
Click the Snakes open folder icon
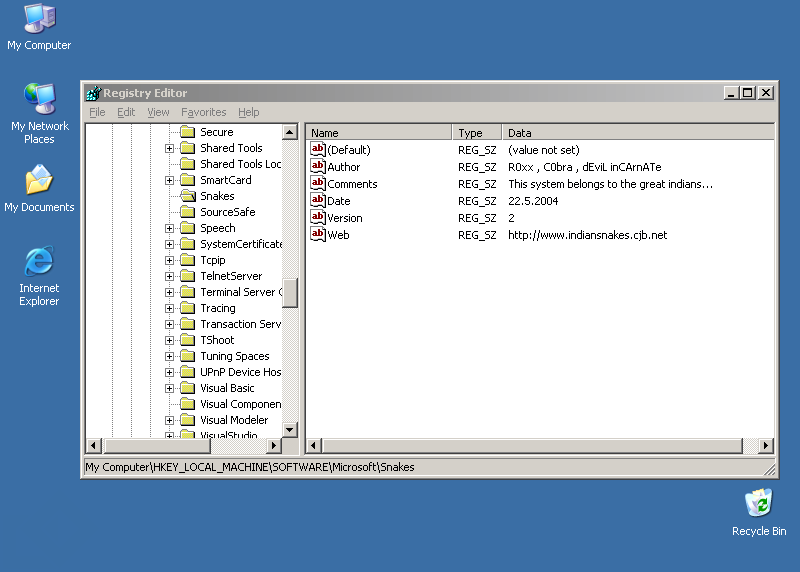(188, 196)
